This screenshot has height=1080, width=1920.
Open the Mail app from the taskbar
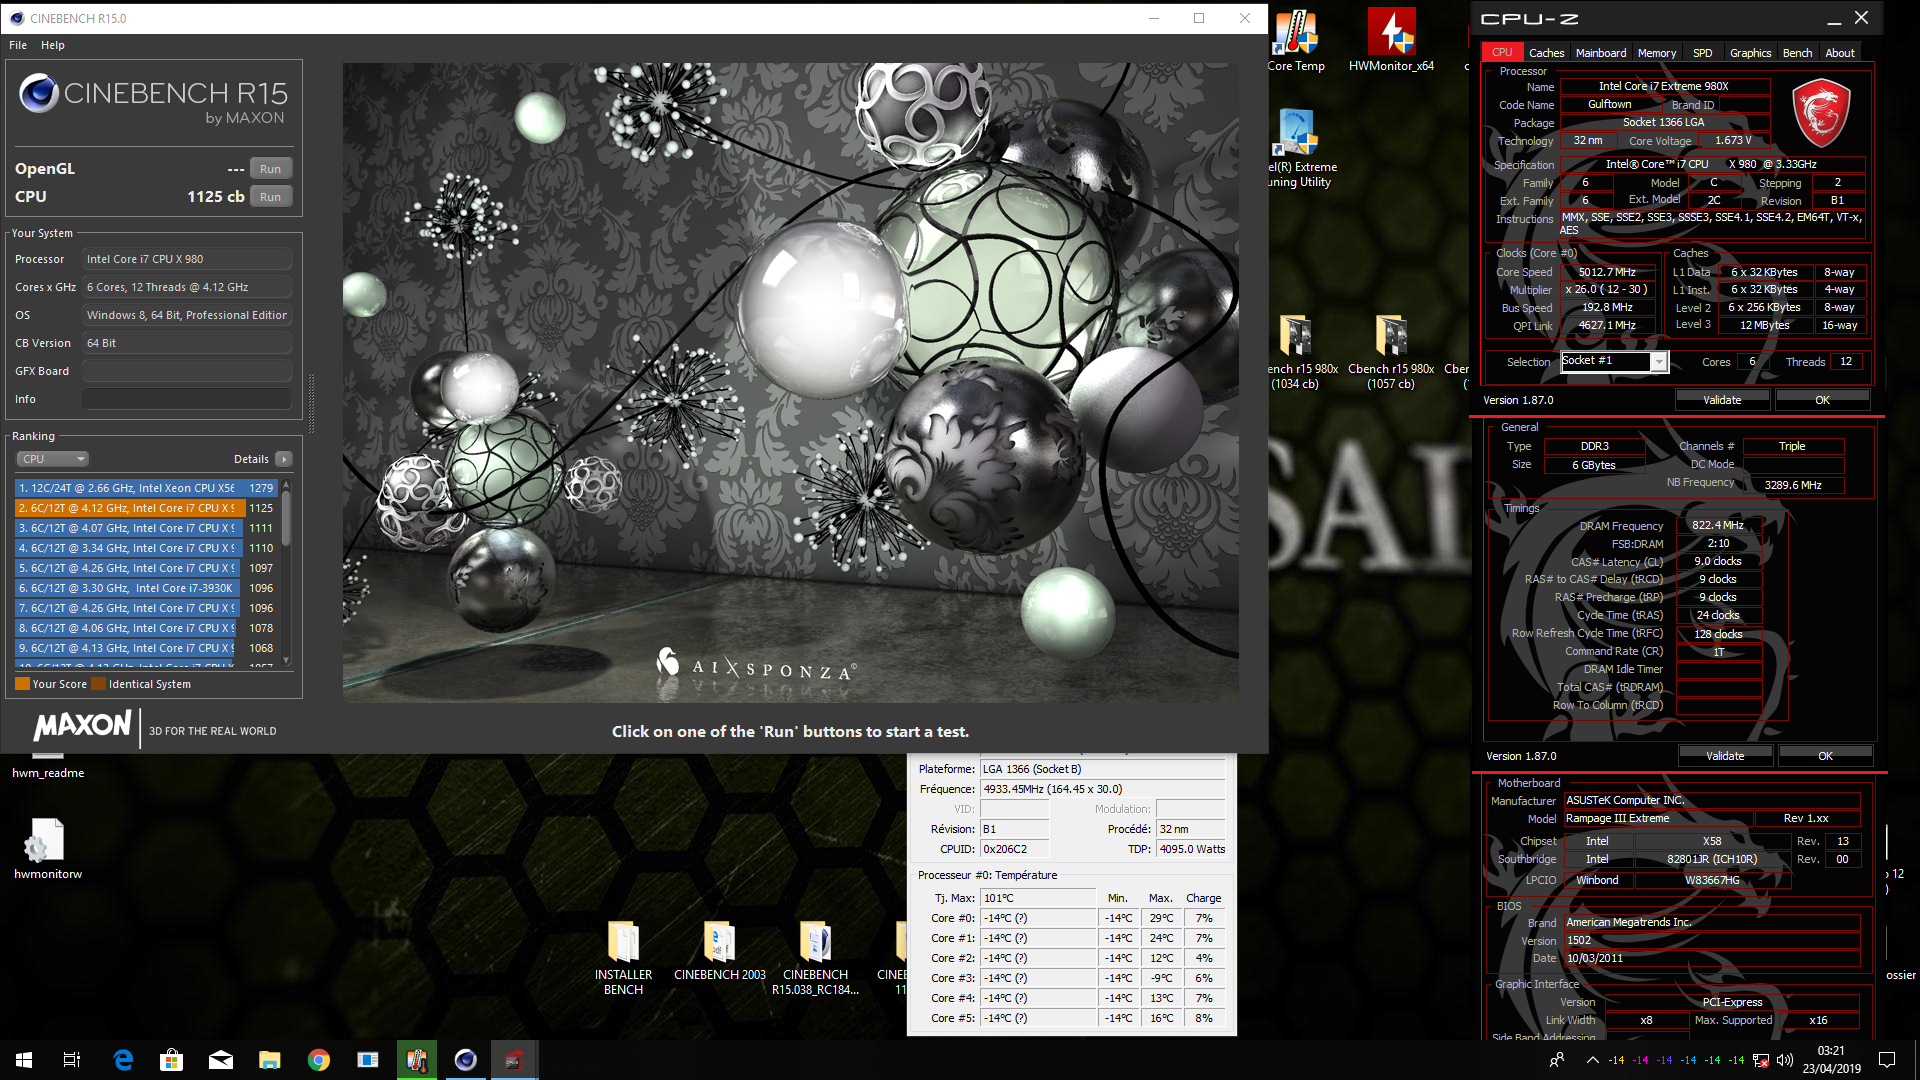[x=221, y=1060]
